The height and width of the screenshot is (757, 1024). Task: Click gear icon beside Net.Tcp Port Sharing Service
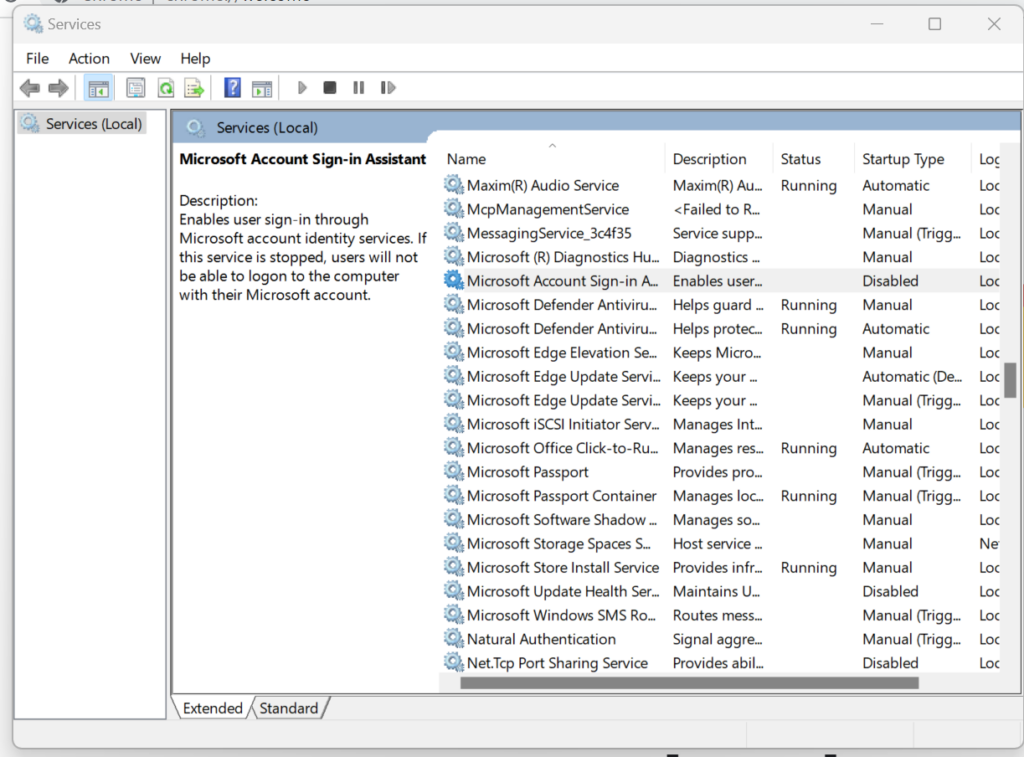coord(454,662)
